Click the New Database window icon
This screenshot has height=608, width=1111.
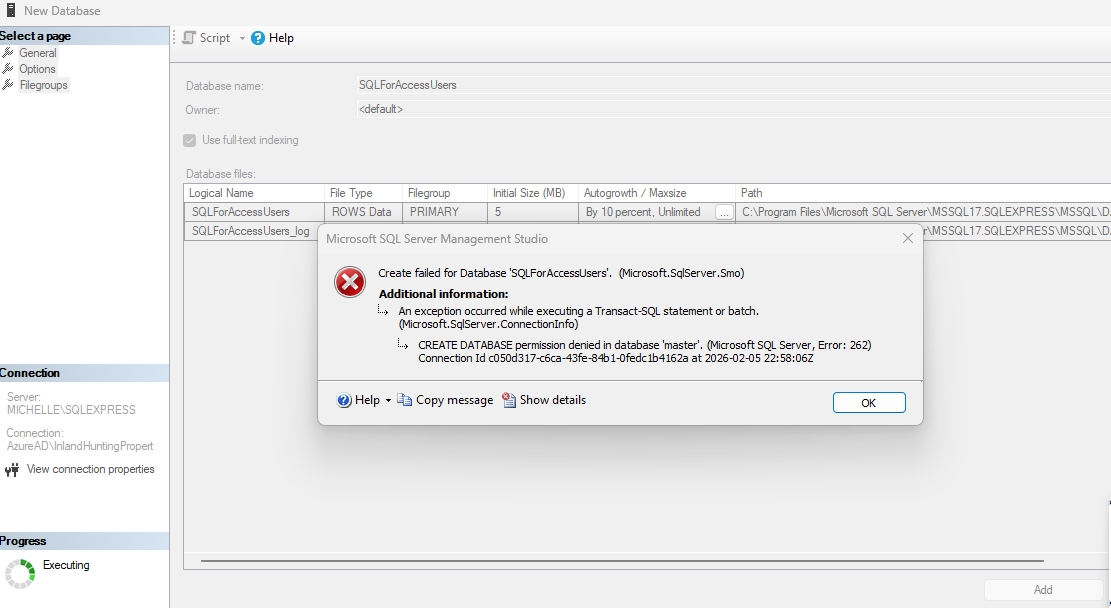pos(11,10)
